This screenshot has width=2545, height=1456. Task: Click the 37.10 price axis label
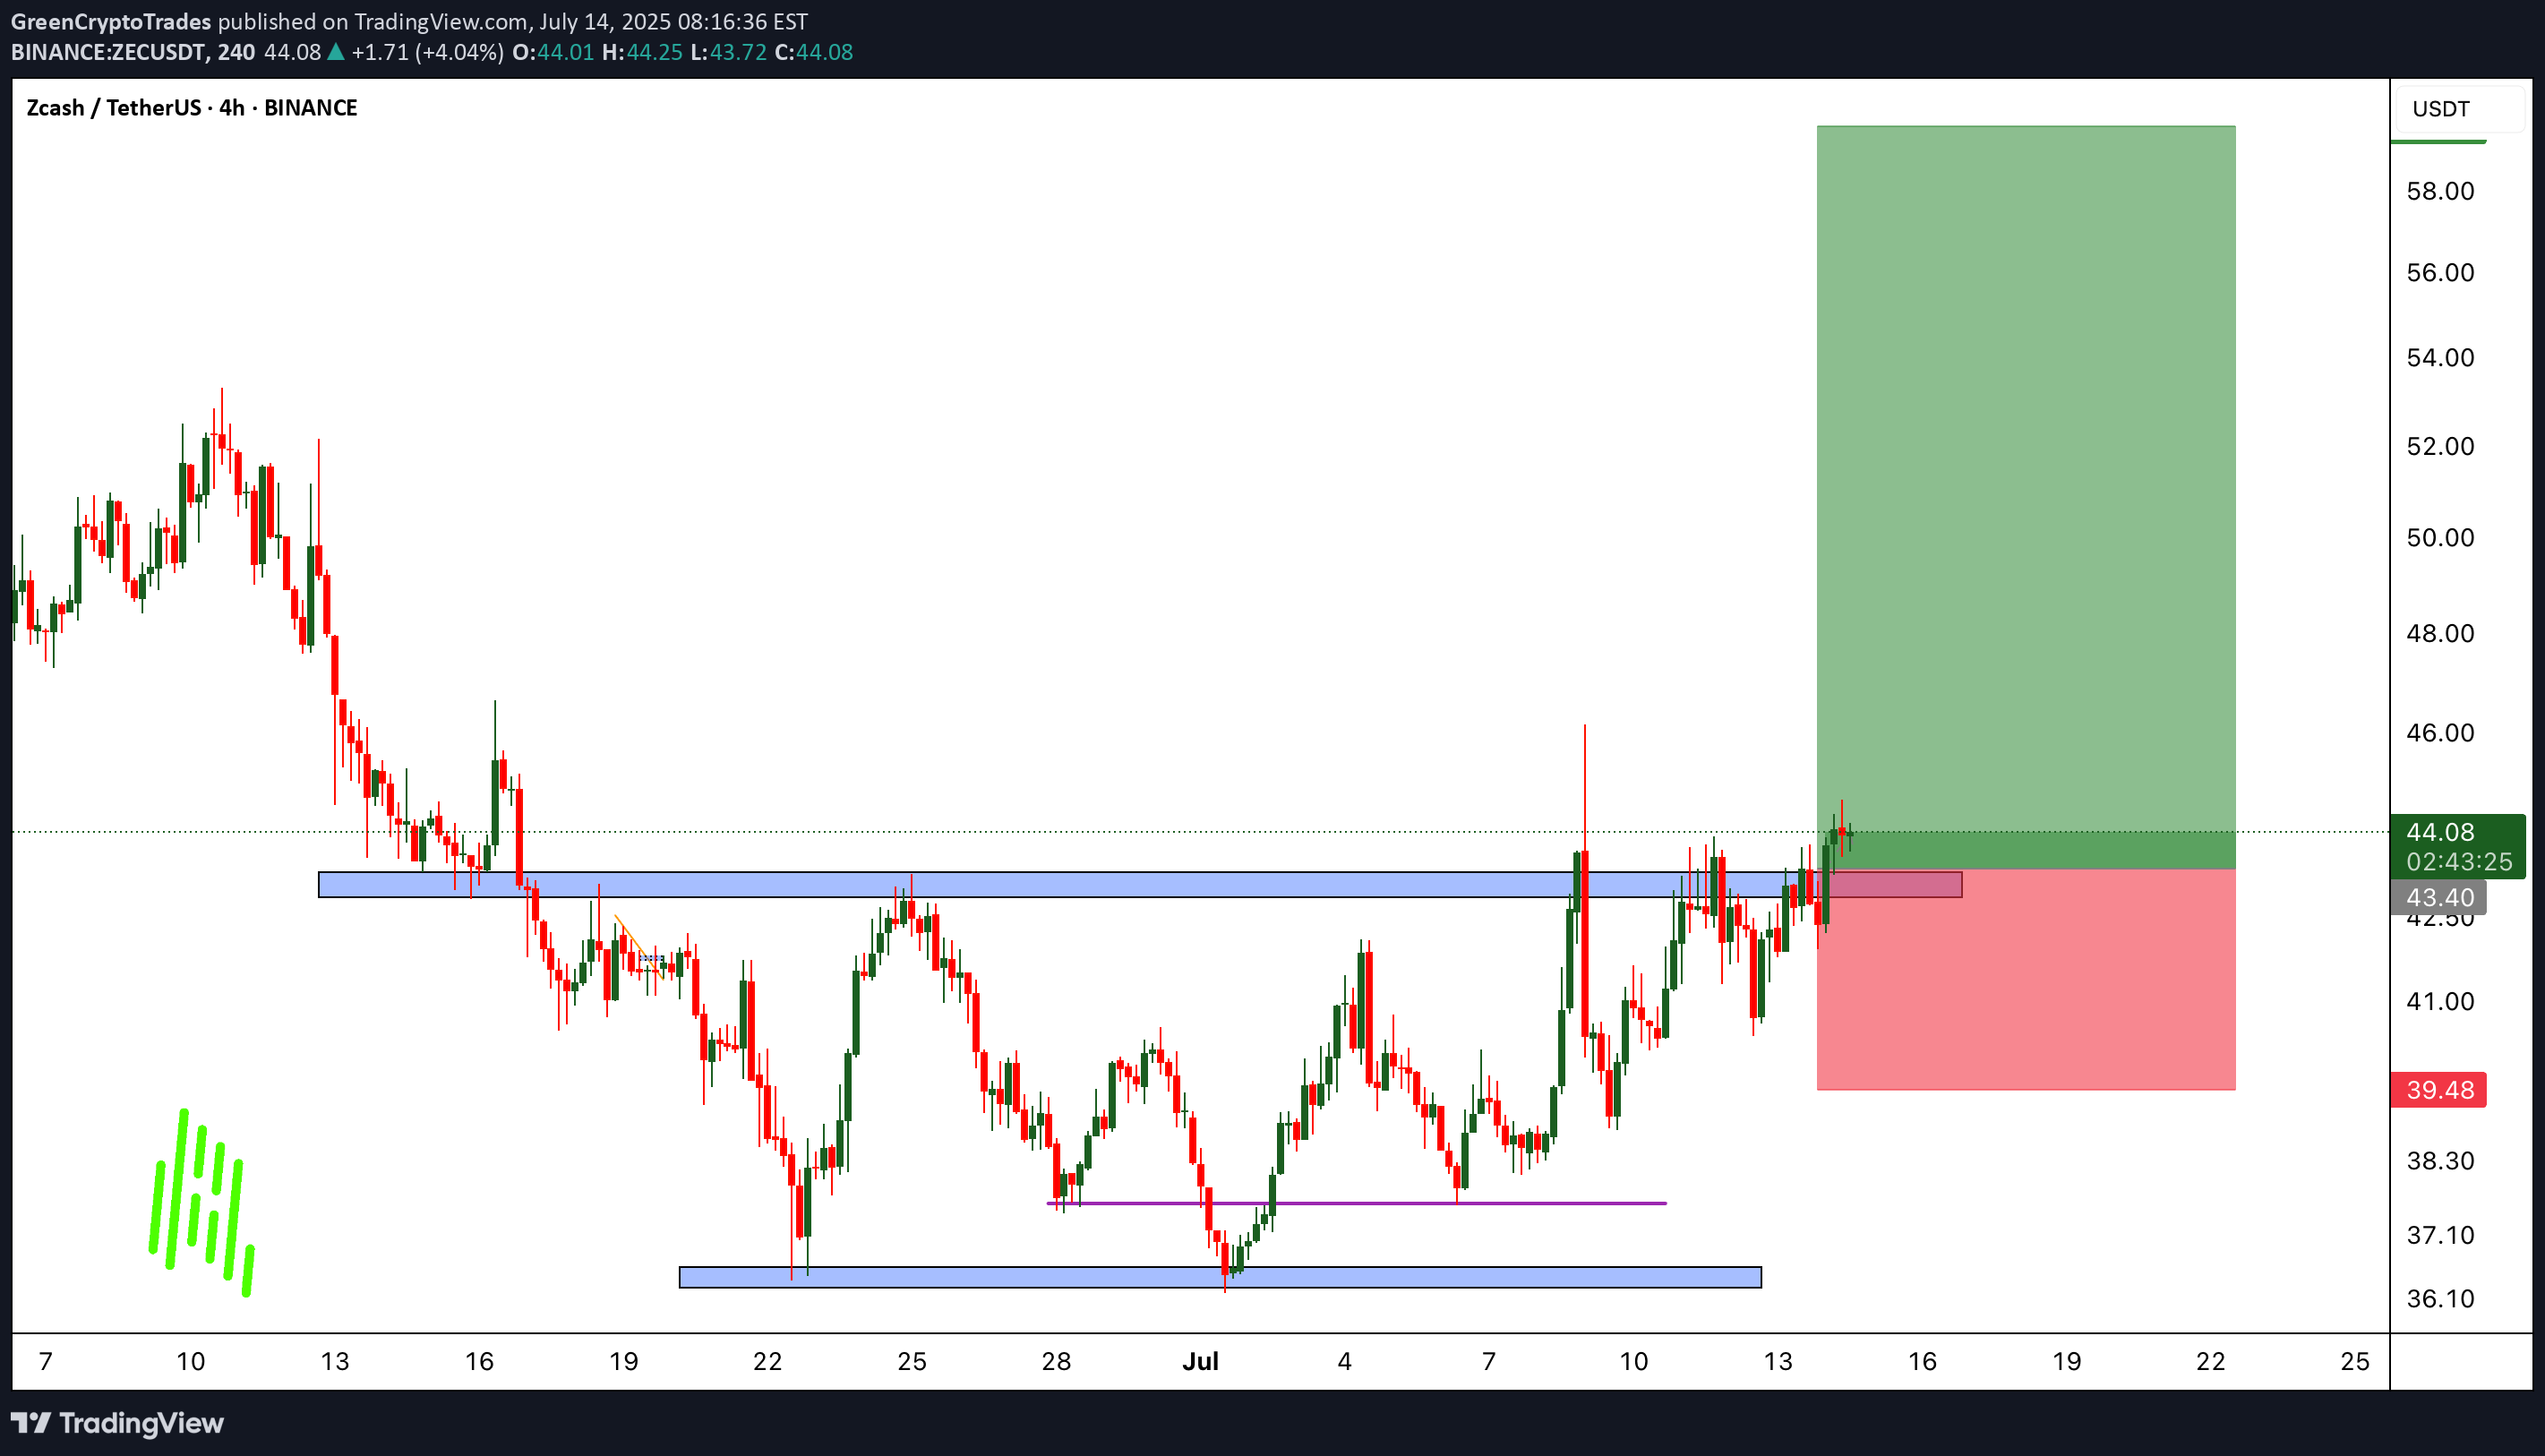tap(2440, 1234)
